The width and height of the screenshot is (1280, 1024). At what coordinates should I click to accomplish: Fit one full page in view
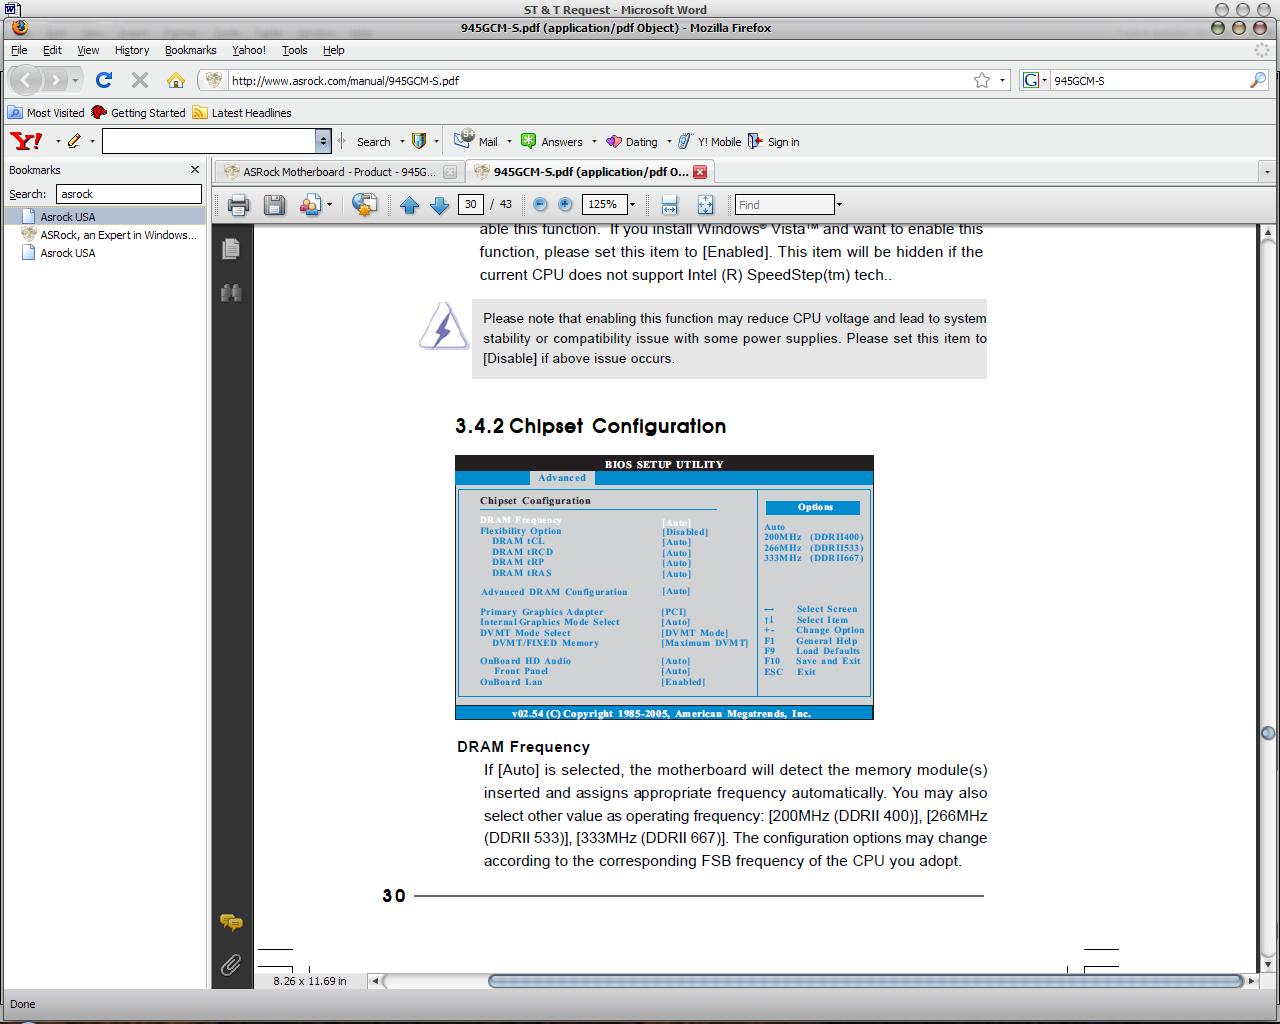705,205
